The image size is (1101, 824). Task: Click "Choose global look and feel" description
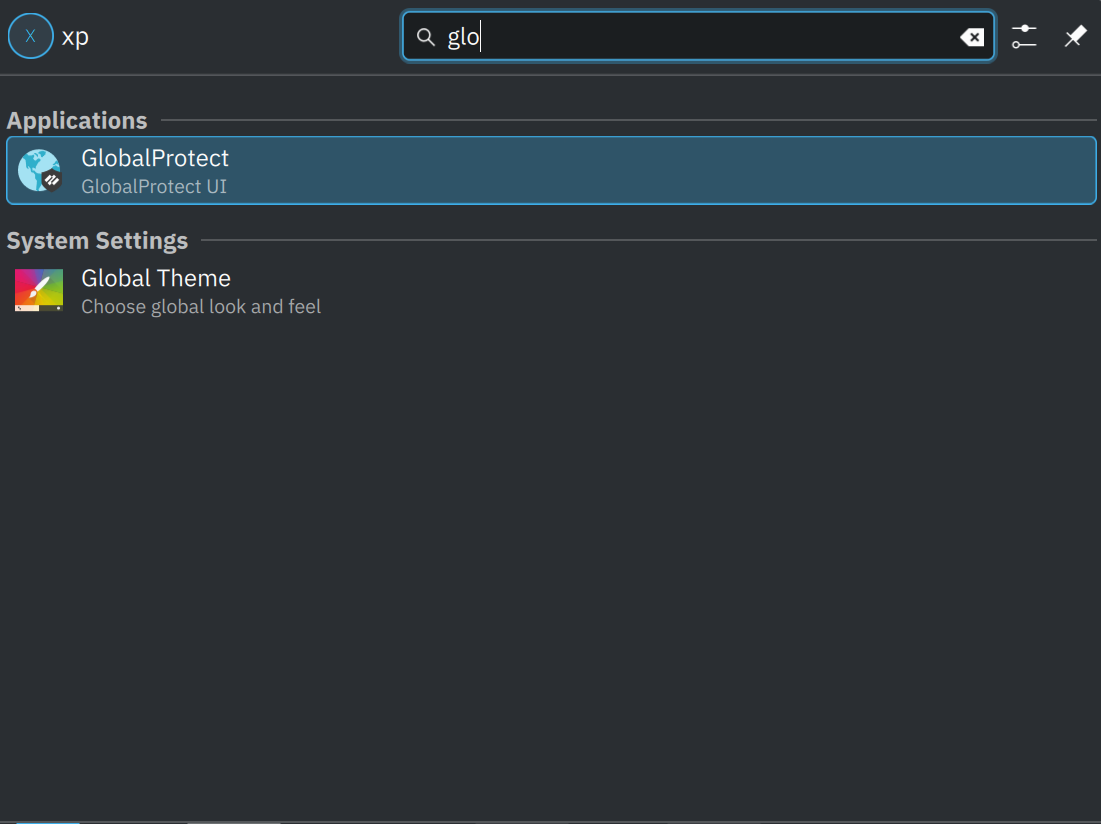click(x=201, y=307)
